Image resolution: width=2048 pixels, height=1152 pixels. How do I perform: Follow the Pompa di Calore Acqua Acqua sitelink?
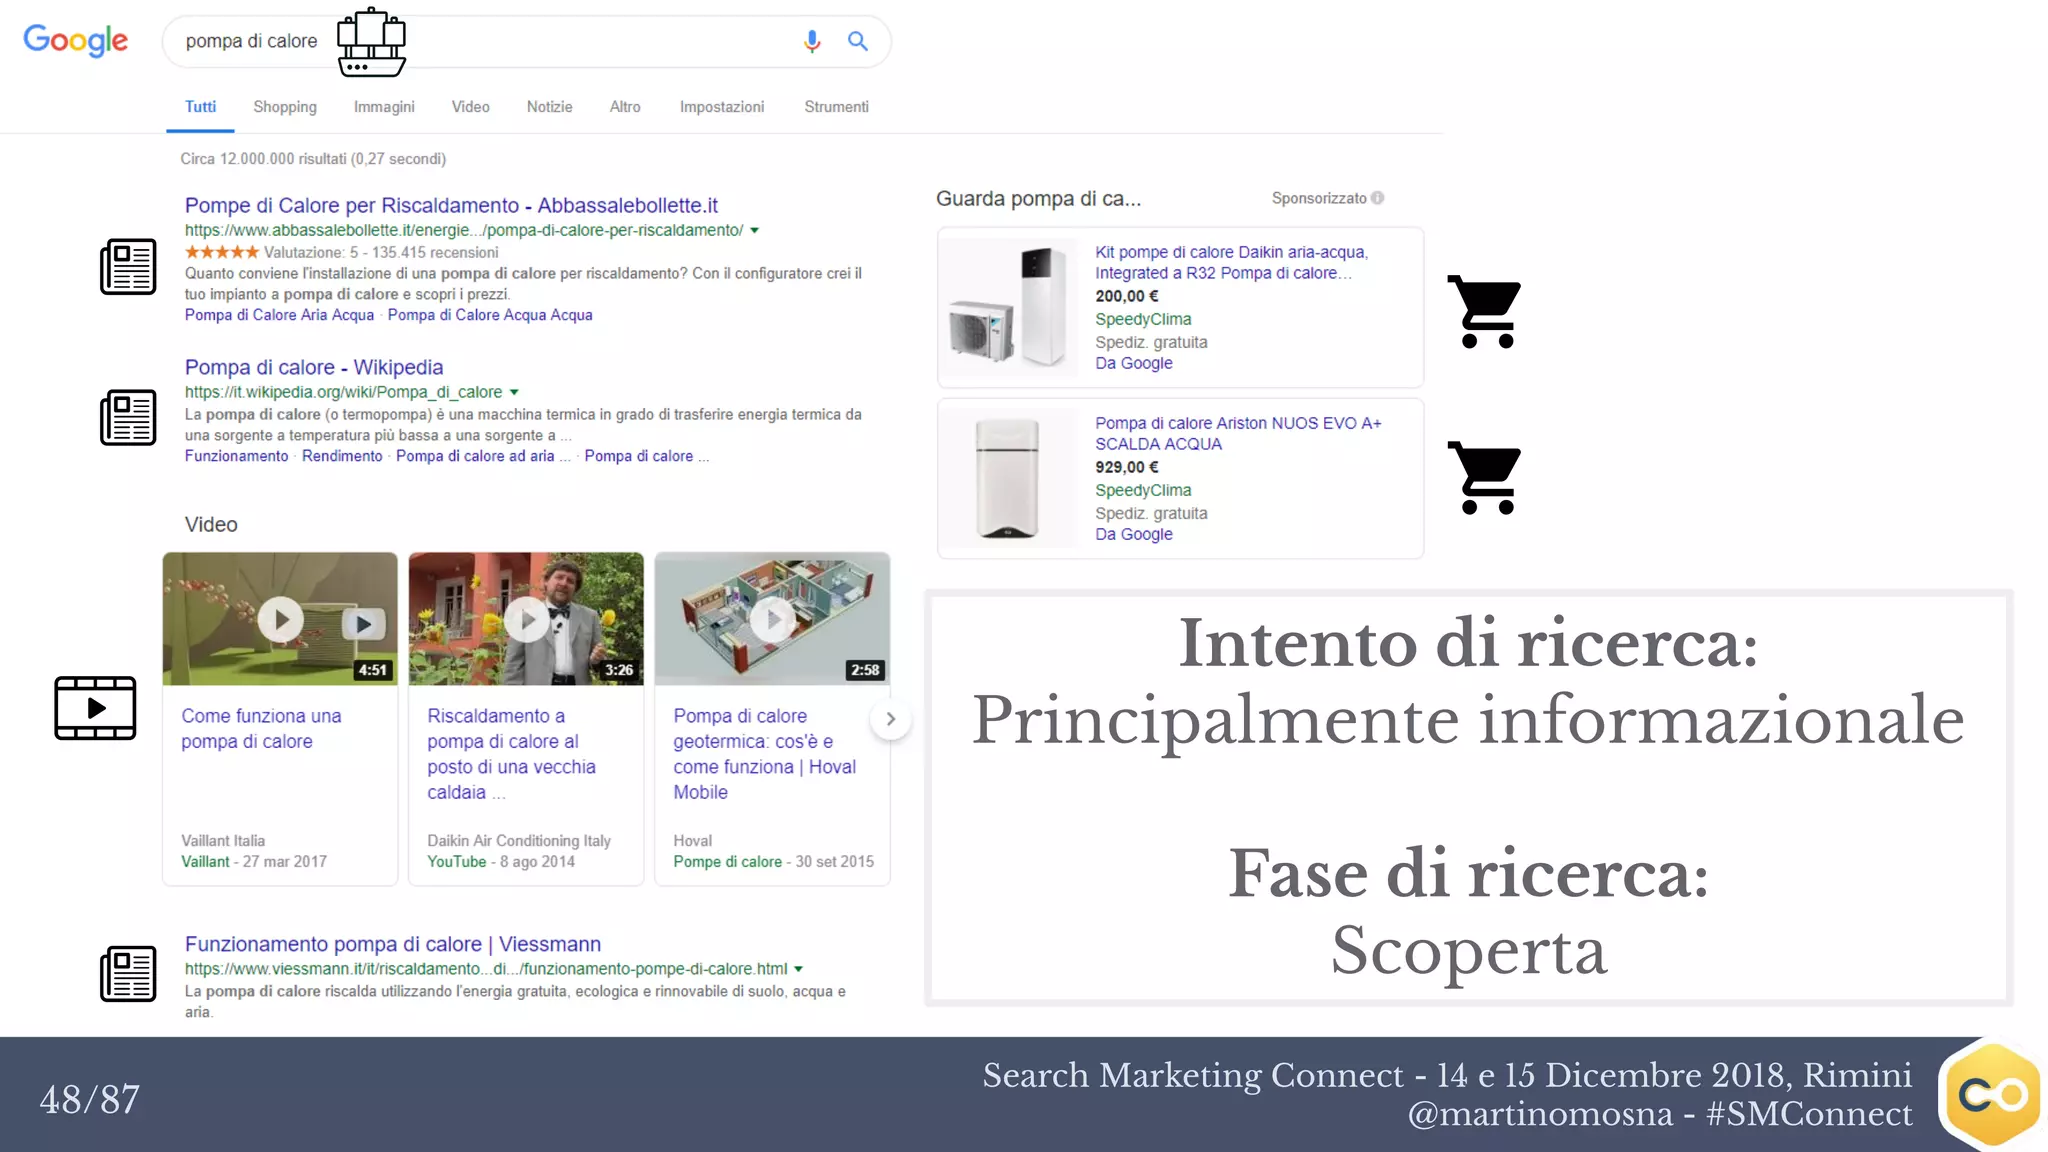(490, 315)
